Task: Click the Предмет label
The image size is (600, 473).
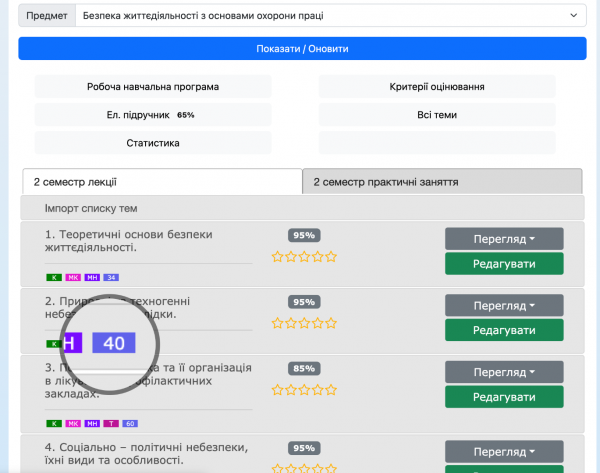Action: [x=47, y=16]
